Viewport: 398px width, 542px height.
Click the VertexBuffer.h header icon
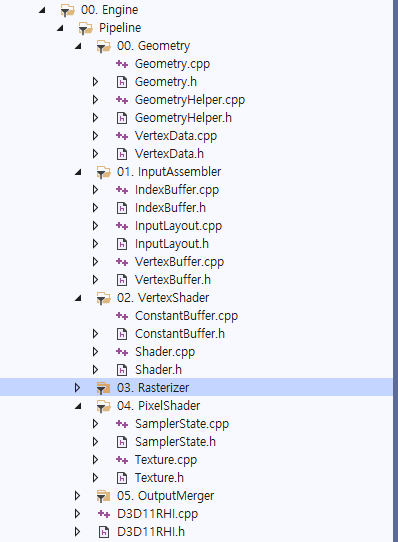tap(122, 280)
